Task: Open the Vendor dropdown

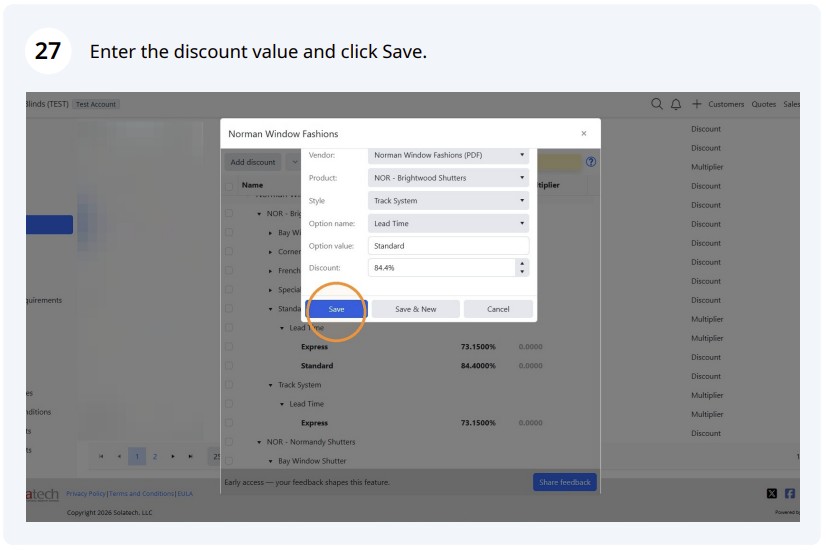Action: (448, 155)
